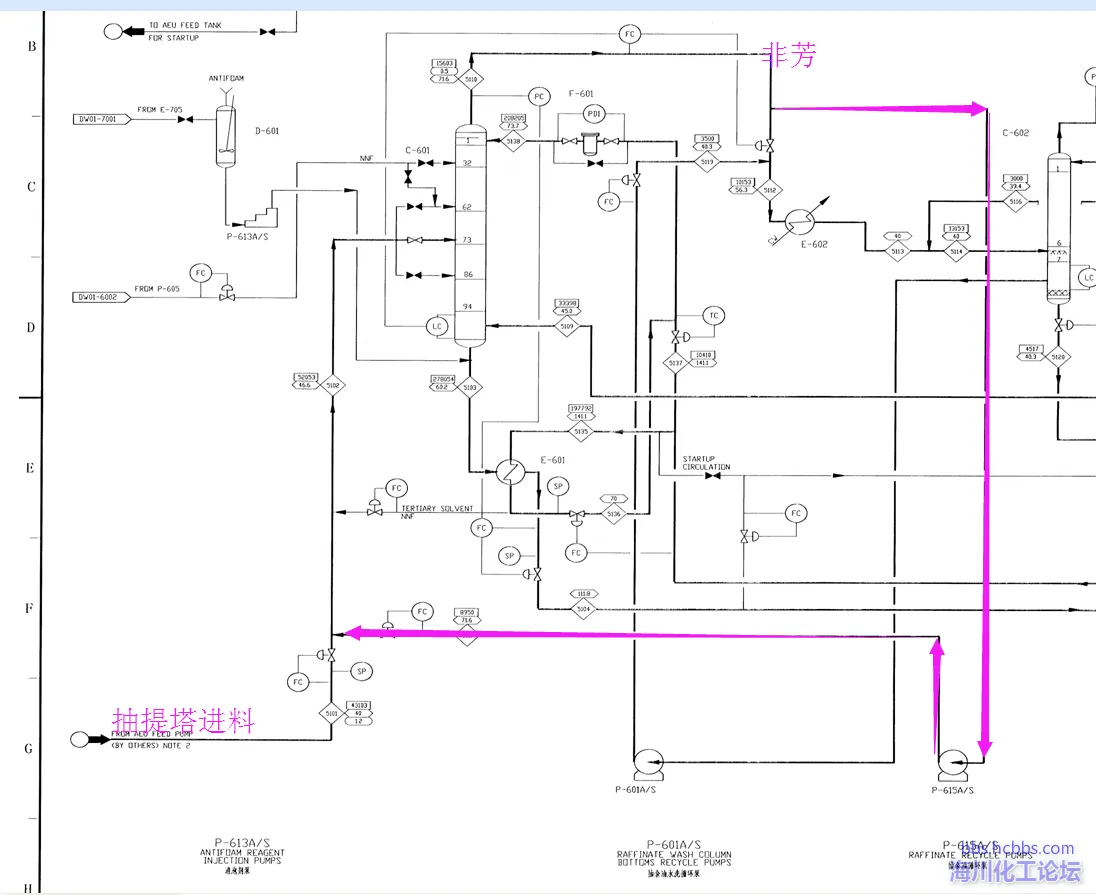
Task: Click stream diamond 5135
Action: click(x=581, y=431)
